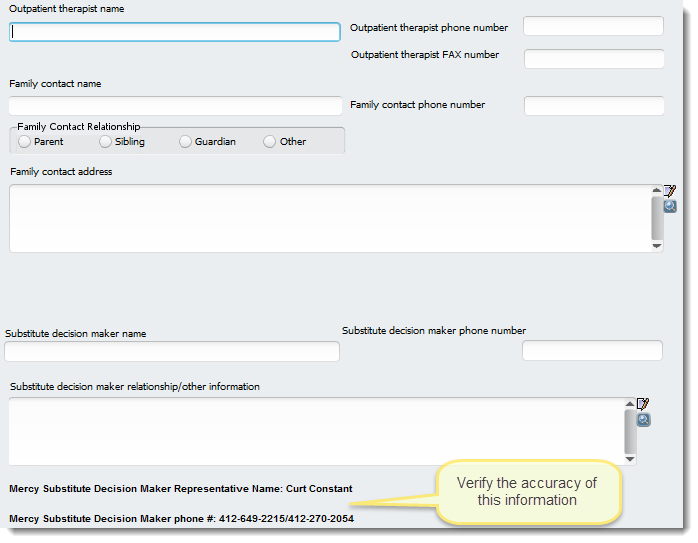Click the Outpatient therapist FAX number field

594,59
